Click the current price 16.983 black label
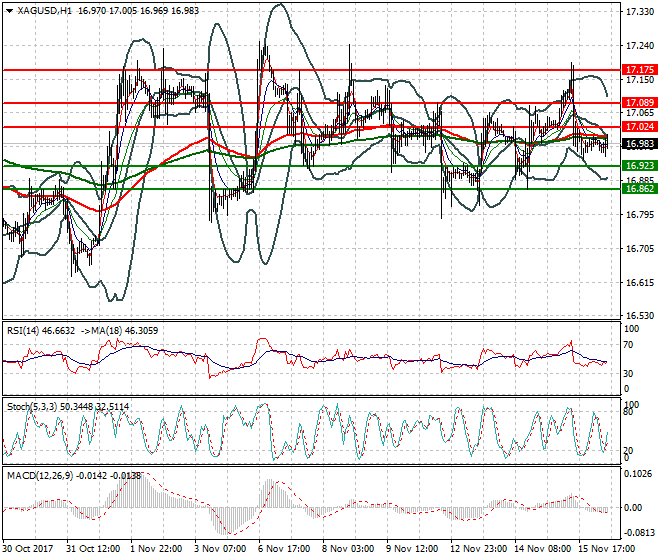660x560 pixels. pos(637,143)
